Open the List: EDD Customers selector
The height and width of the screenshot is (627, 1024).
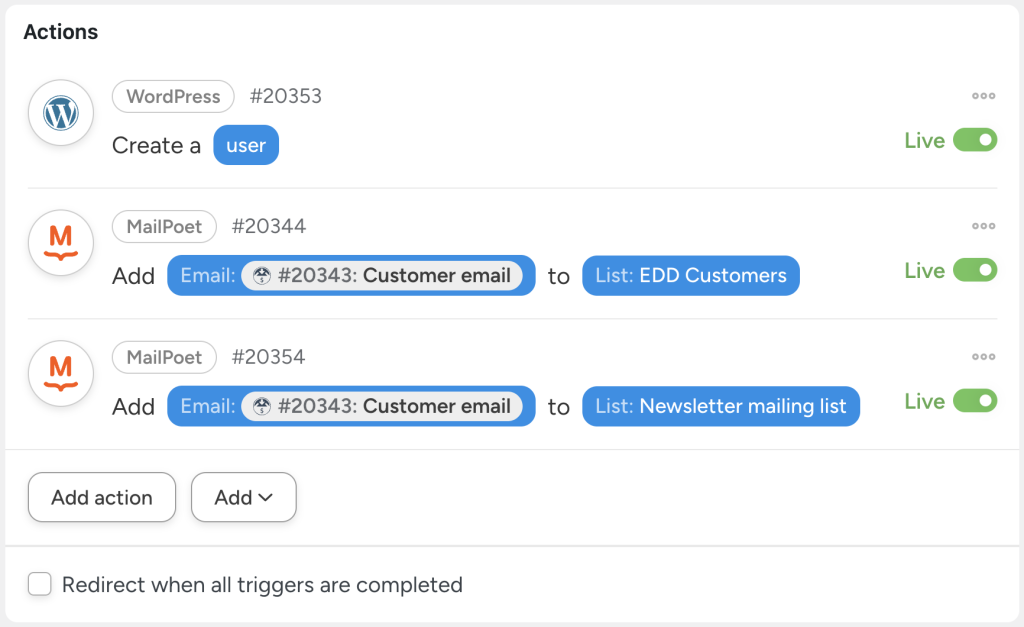pos(690,276)
